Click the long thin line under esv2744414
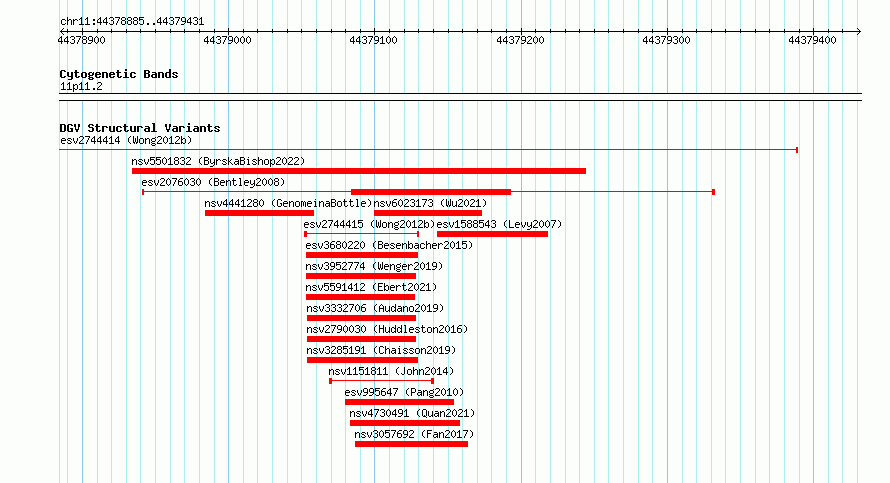 pyautogui.click(x=429, y=150)
